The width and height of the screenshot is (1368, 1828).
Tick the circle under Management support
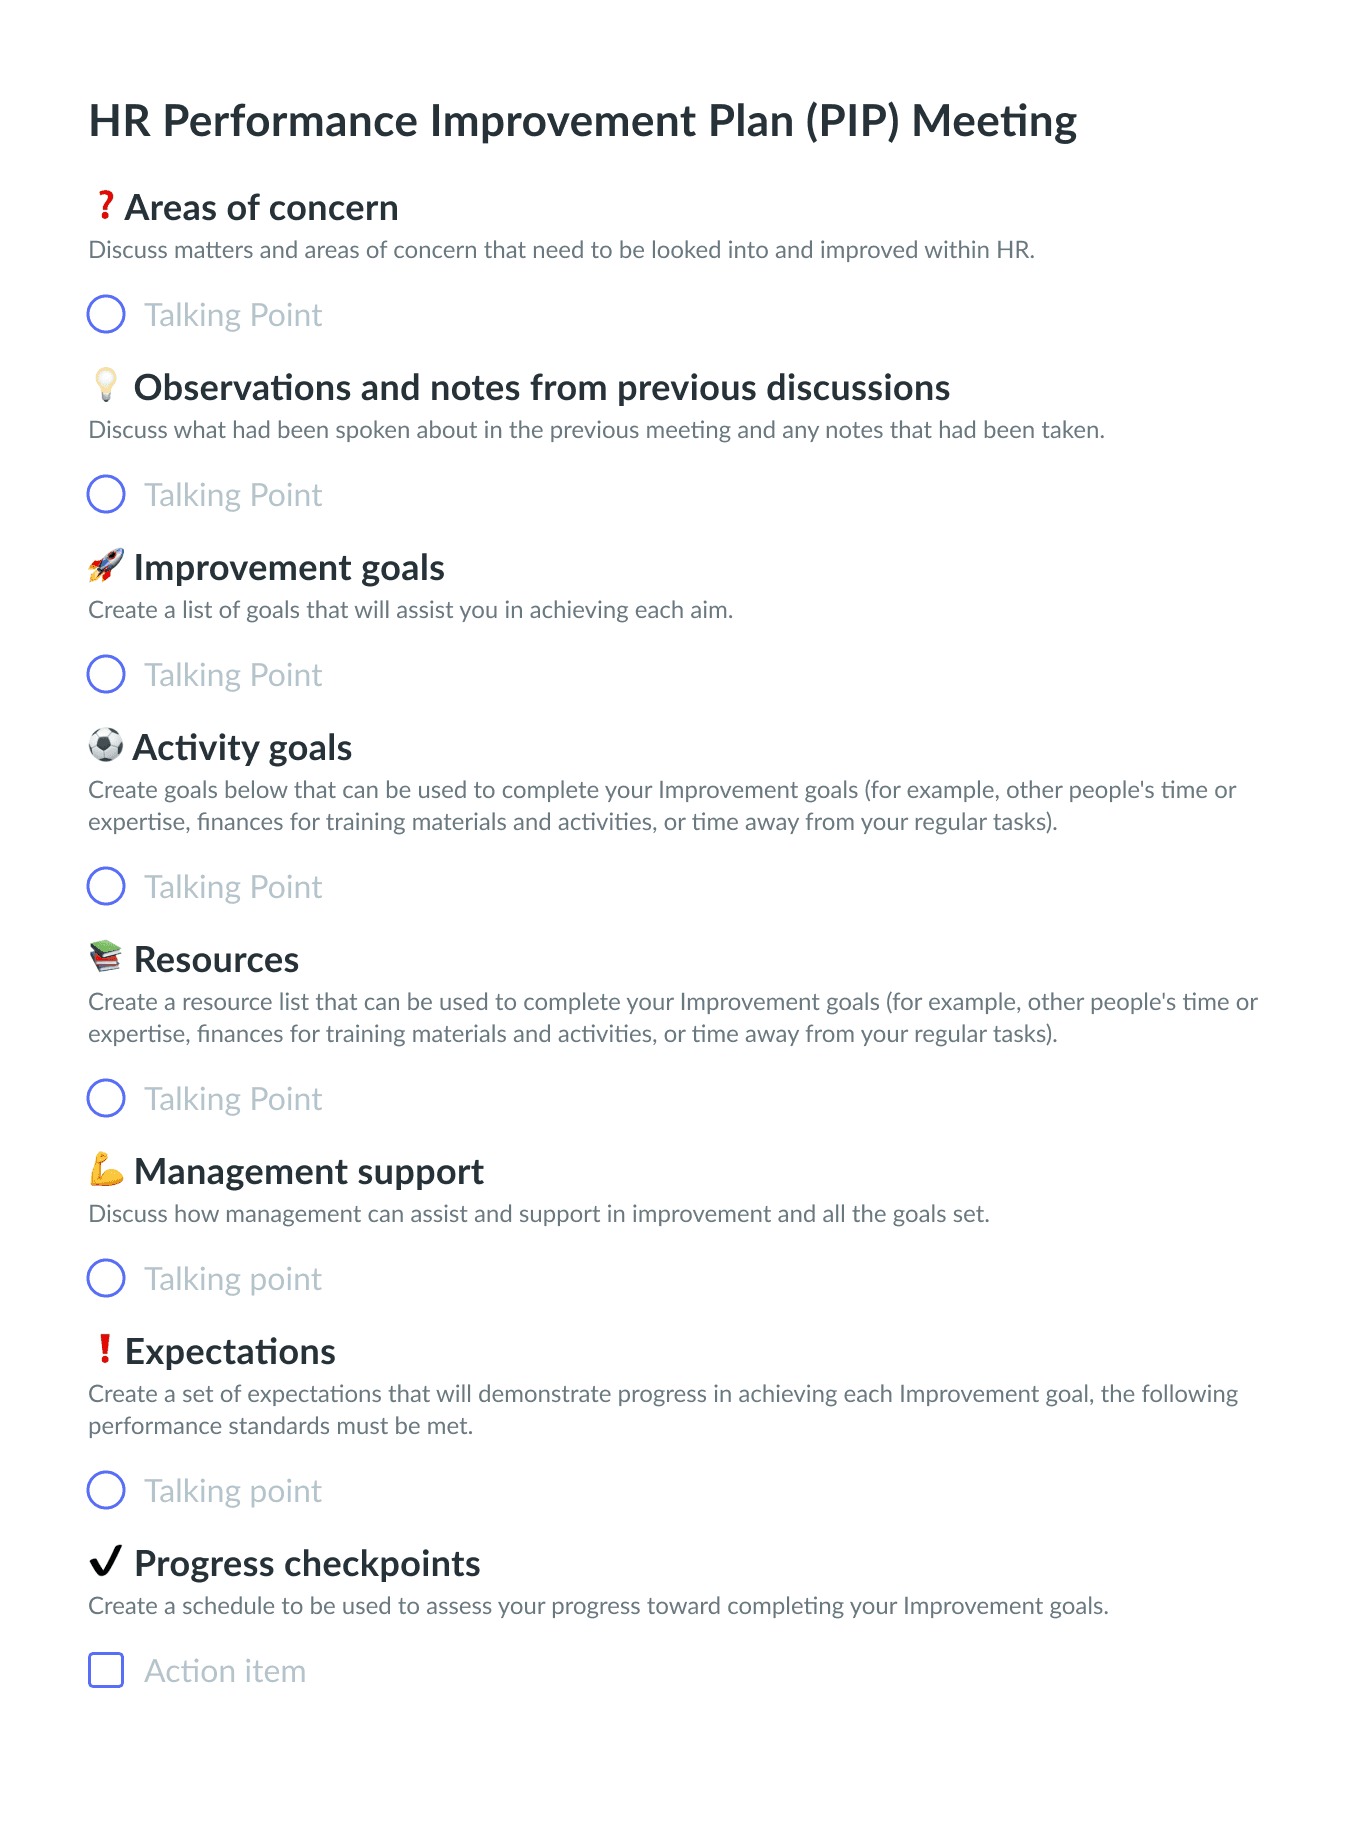pos(106,1278)
